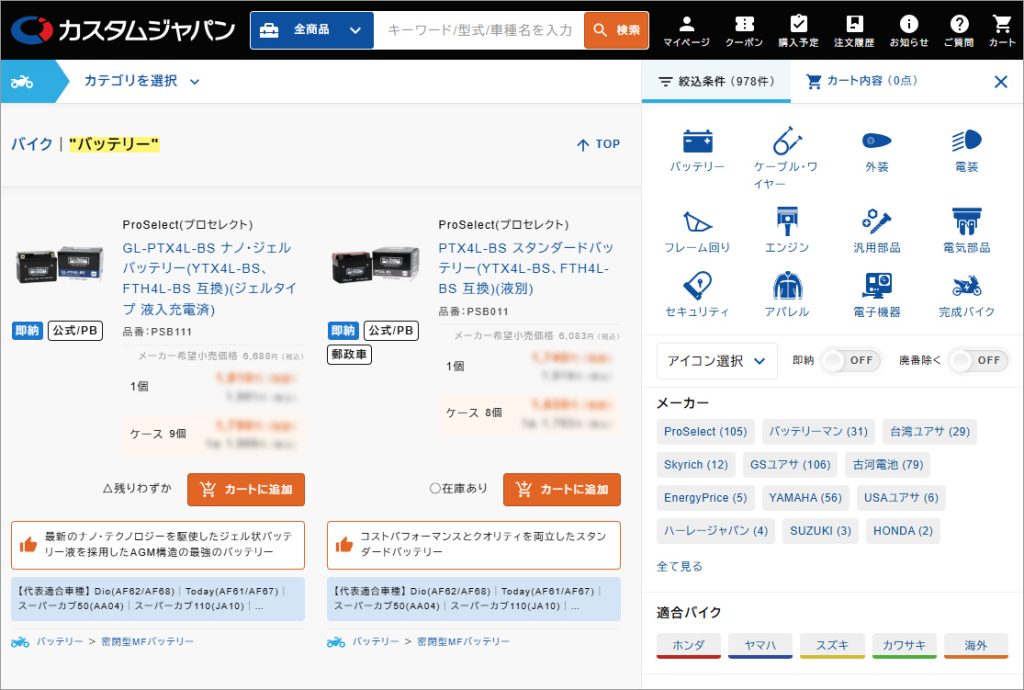Focus the keyword search input field
This screenshot has height=690, width=1024.
coord(479,30)
